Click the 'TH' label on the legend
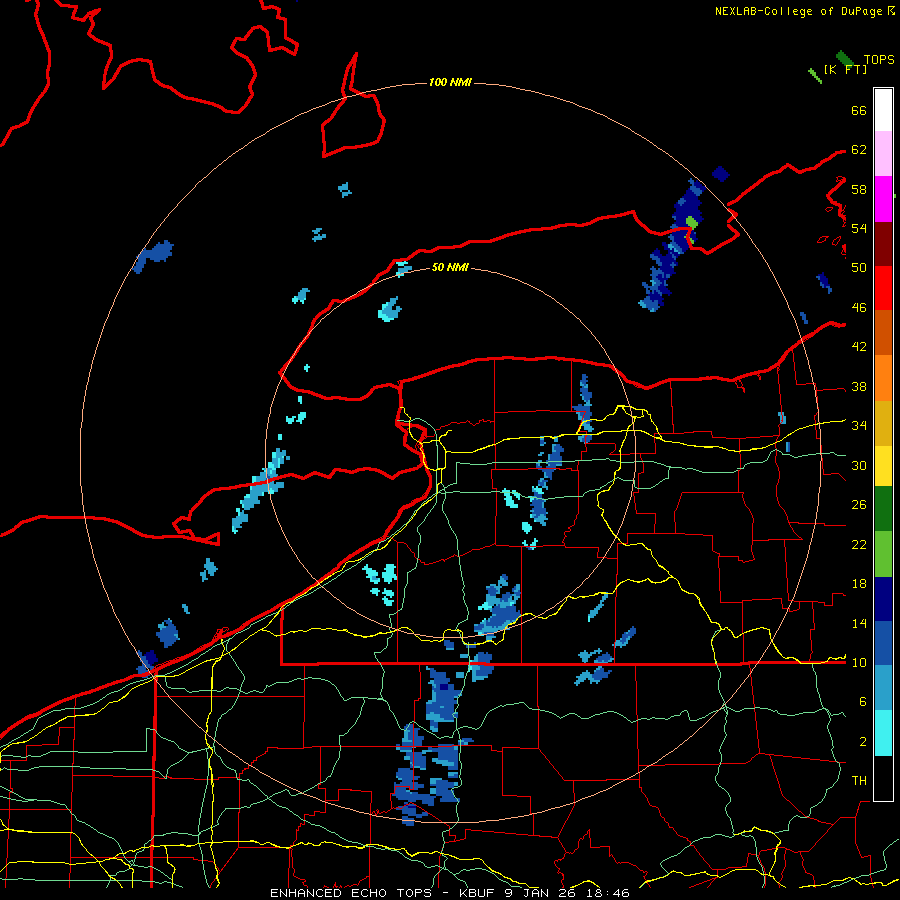900x900 pixels. pyautogui.click(x=859, y=780)
